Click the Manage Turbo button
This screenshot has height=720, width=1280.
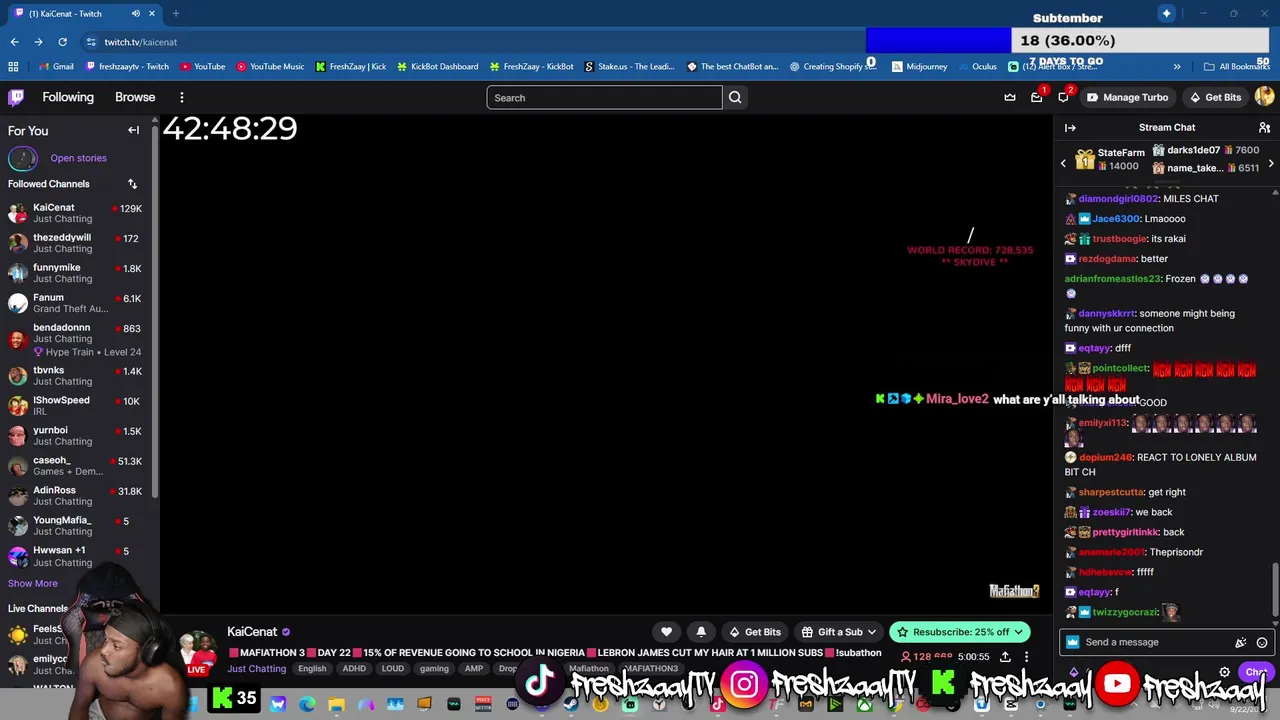click(1127, 97)
